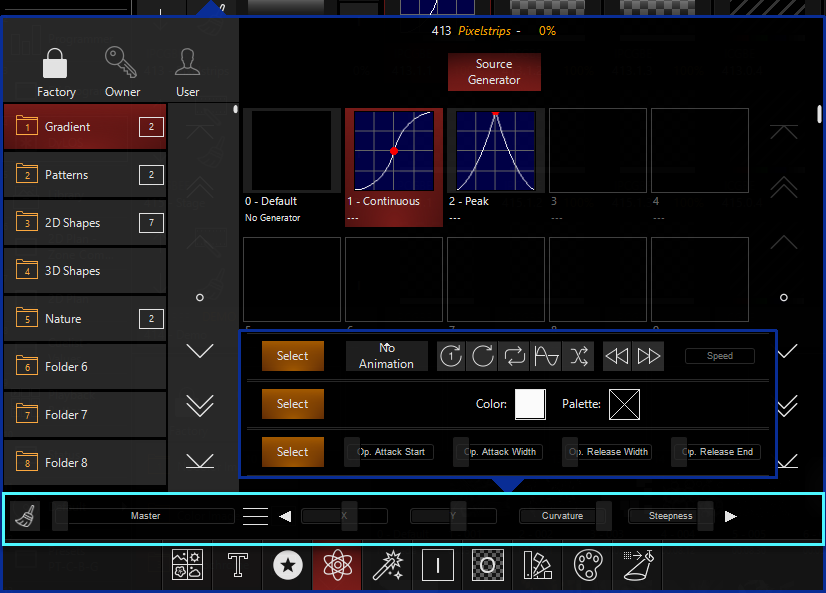Select the 2 - Peak gradient thumbnail
This screenshot has width=826, height=593.
pyautogui.click(x=495, y=151)
